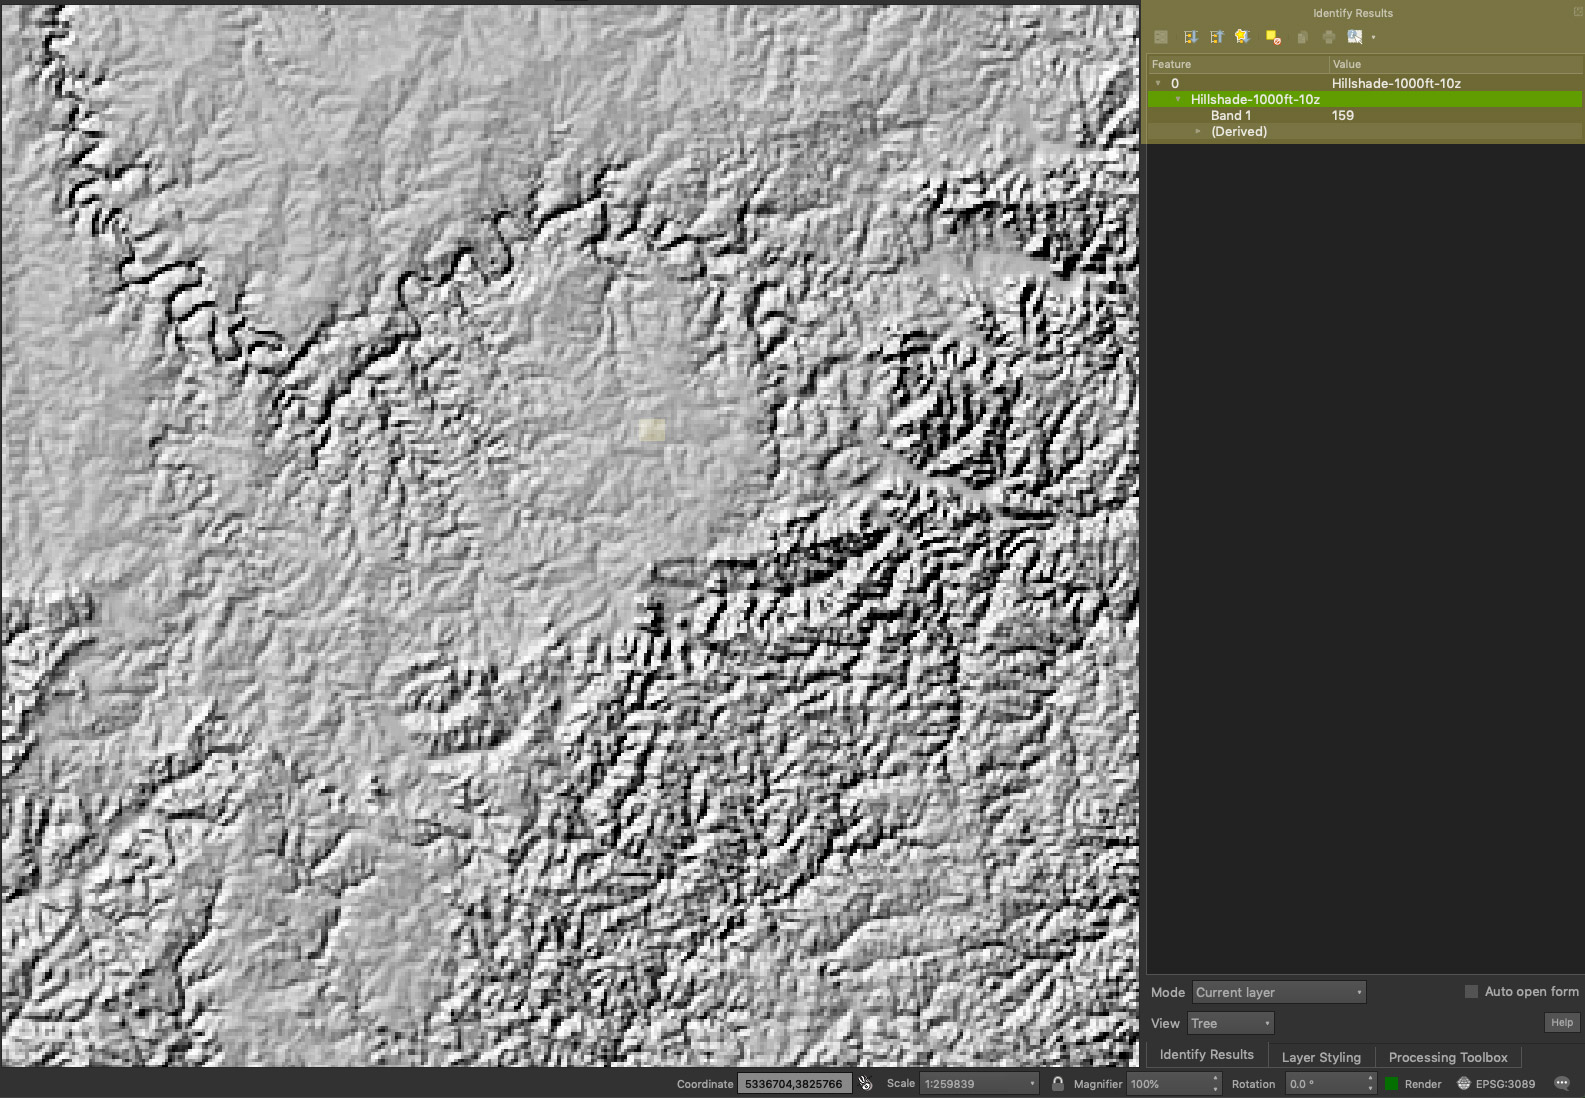Image resolution: width=1585 pixels, height=1098 pixels.
Task: Increase the Magnifier with up stepper
Action: pos(1215,1078)
